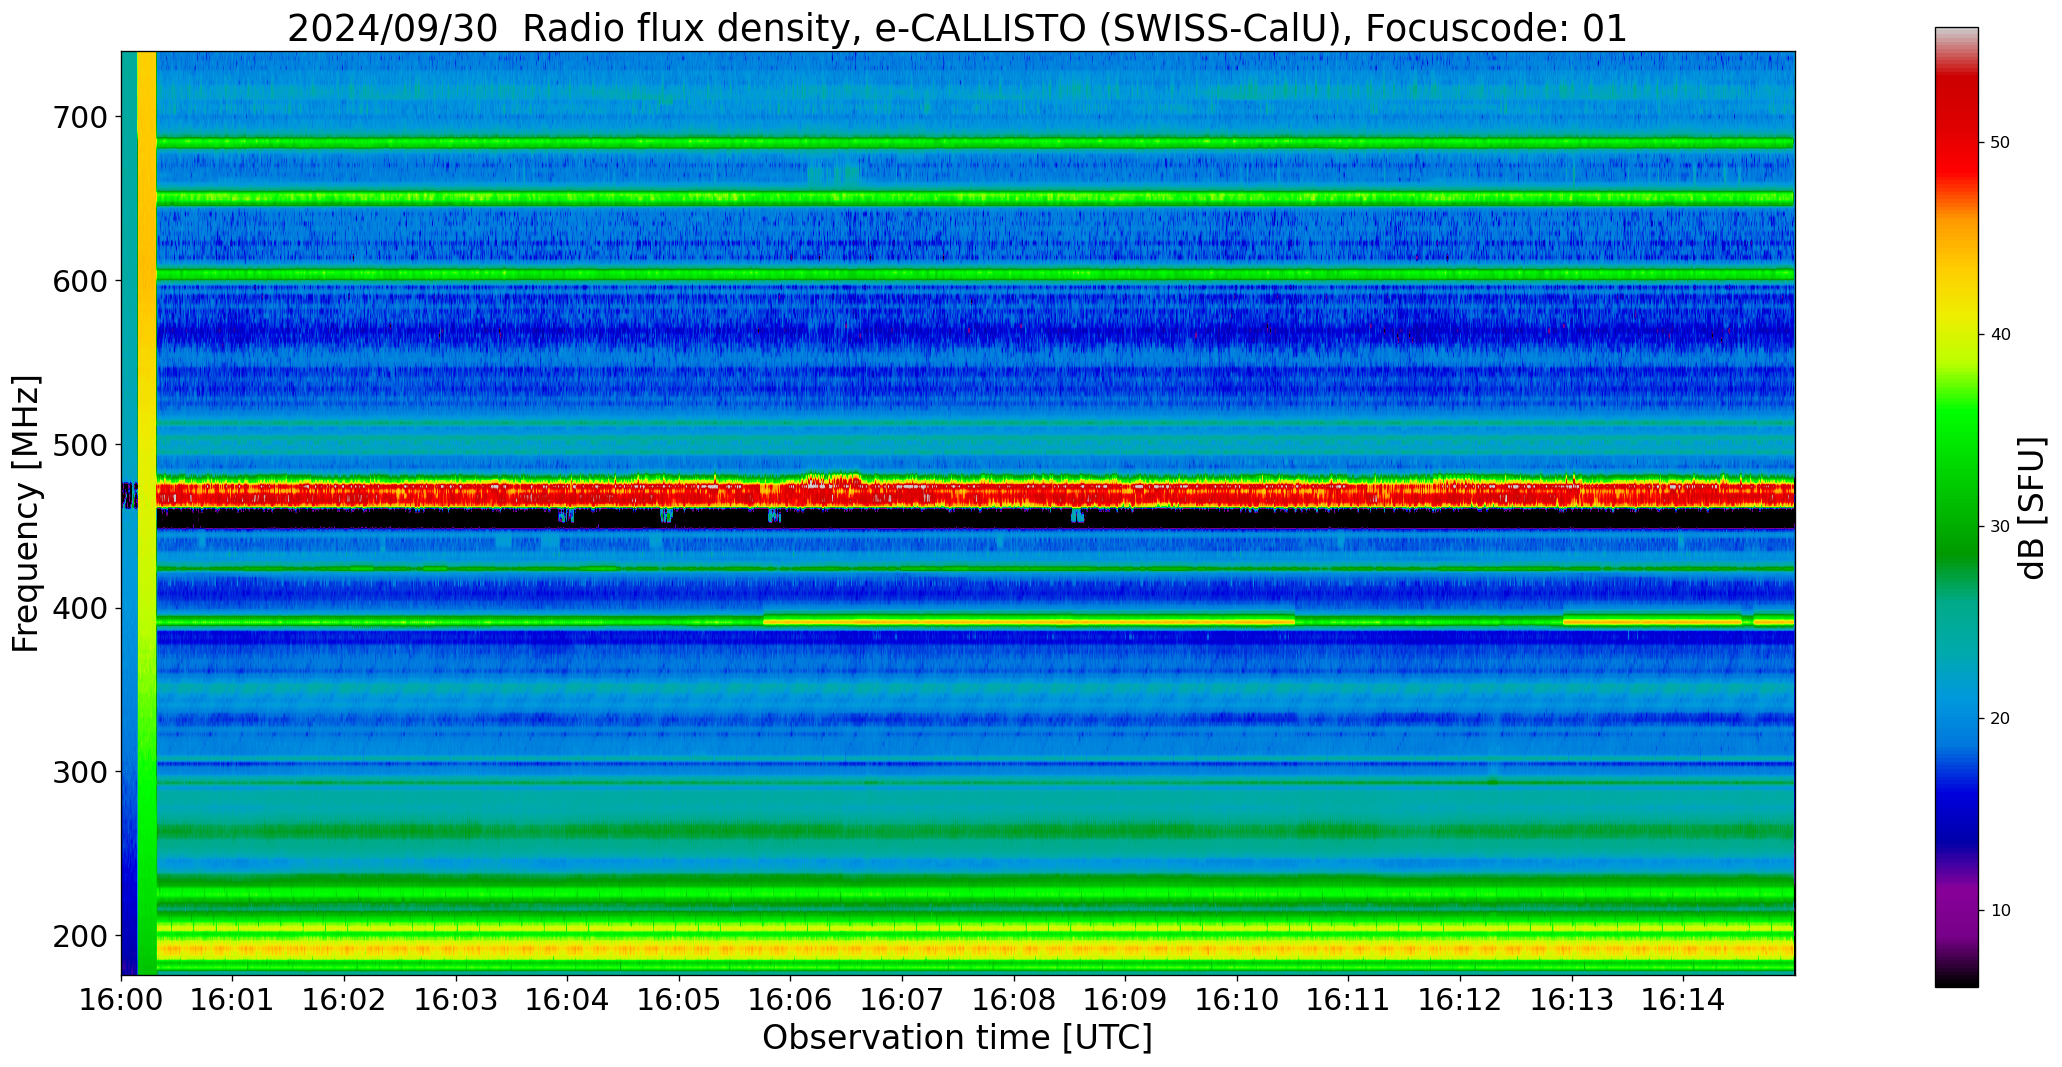This screenshot has height=1067, width=2062.
Task: Click the green region of the colorbar
Action: (1956, 480)
